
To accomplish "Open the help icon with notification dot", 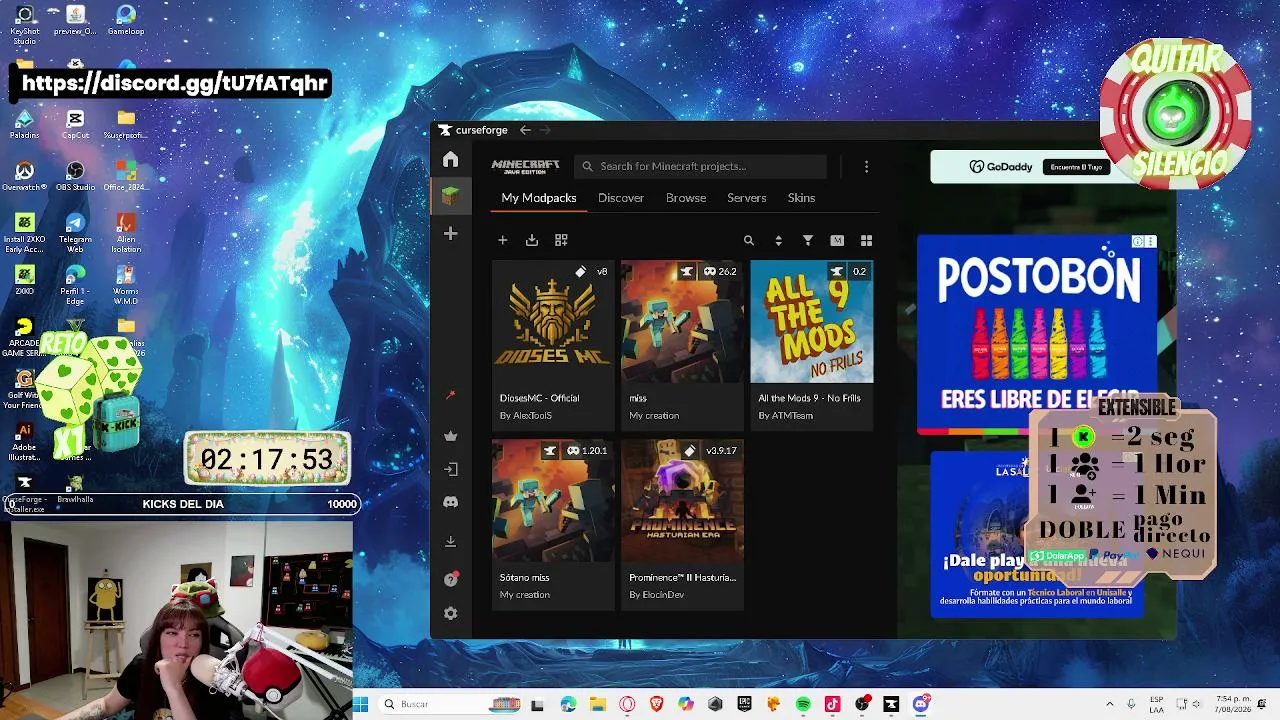I will tap(451, 579).
